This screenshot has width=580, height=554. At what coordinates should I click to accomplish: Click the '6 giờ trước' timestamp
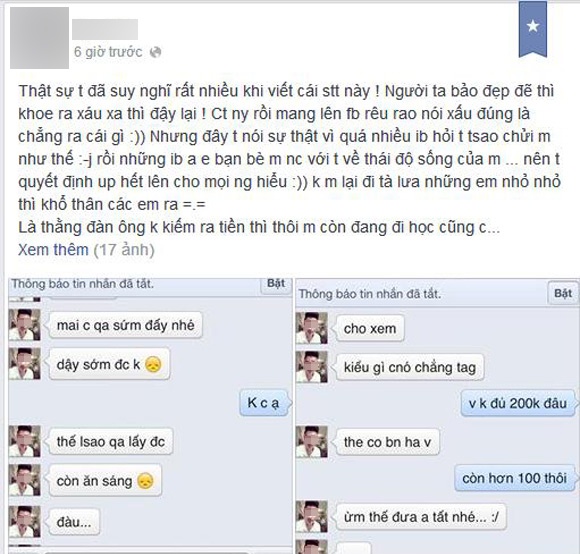pyautogui.click(x=108, y=52)
